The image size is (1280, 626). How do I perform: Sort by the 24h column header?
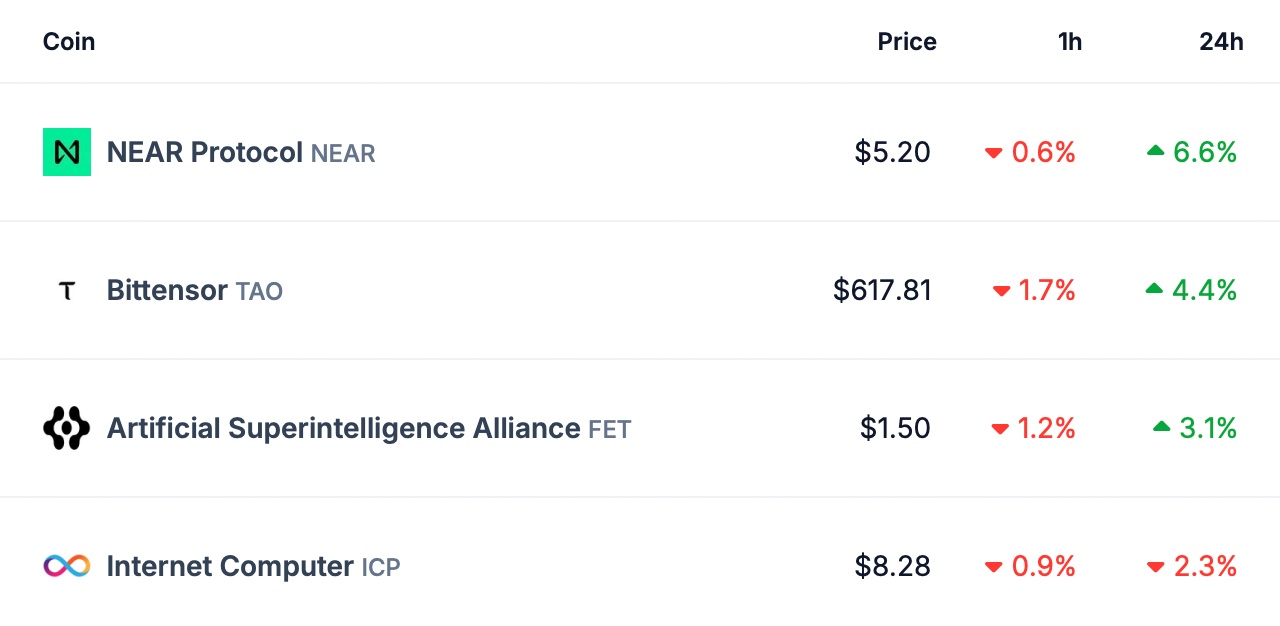(1221, 42)
